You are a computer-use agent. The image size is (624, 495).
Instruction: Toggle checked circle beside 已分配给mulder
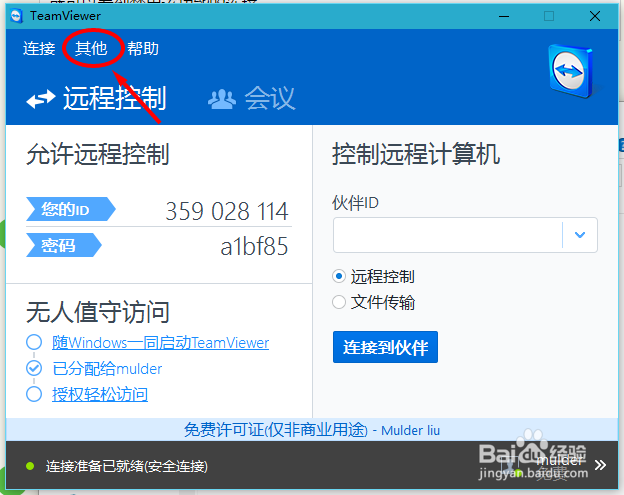tap(34, 368)
